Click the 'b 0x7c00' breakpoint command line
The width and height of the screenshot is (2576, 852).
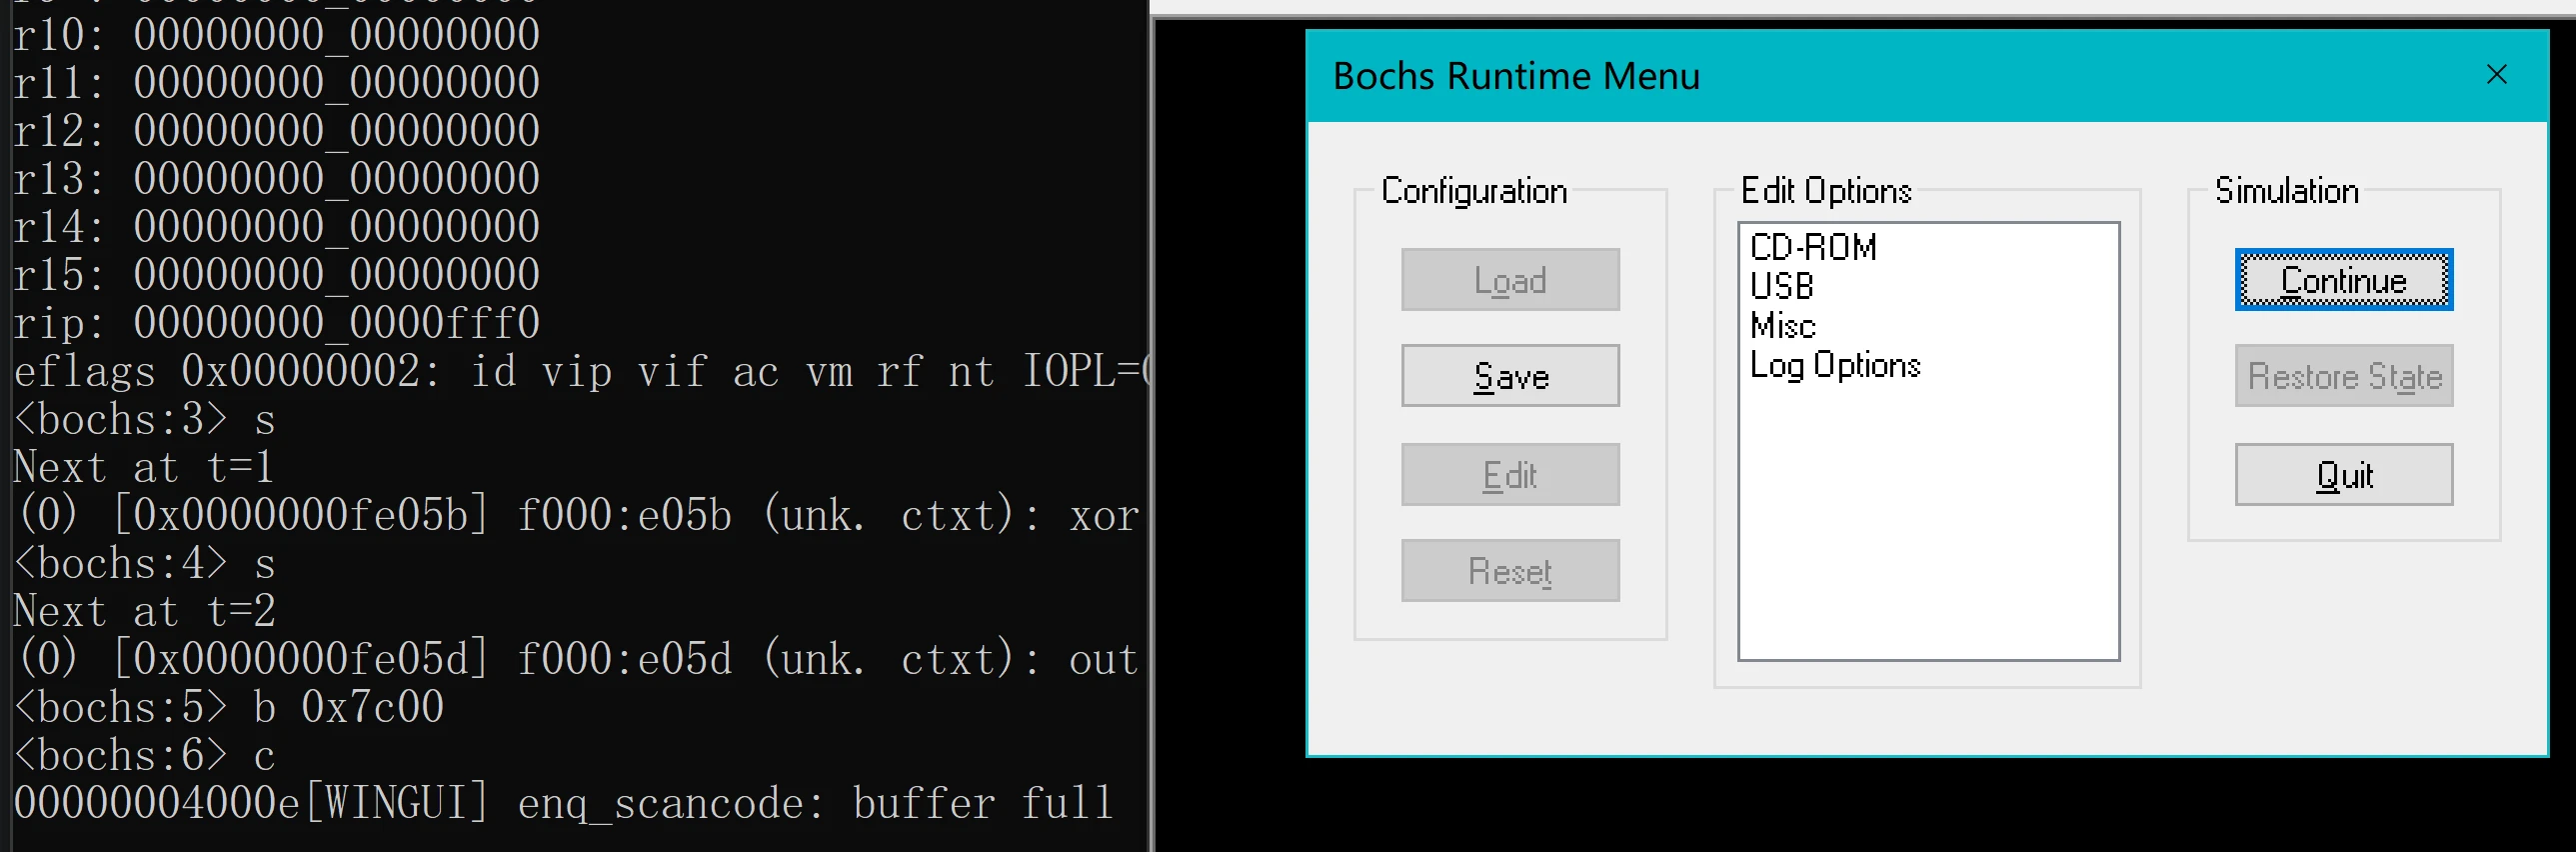pos(229,708)
